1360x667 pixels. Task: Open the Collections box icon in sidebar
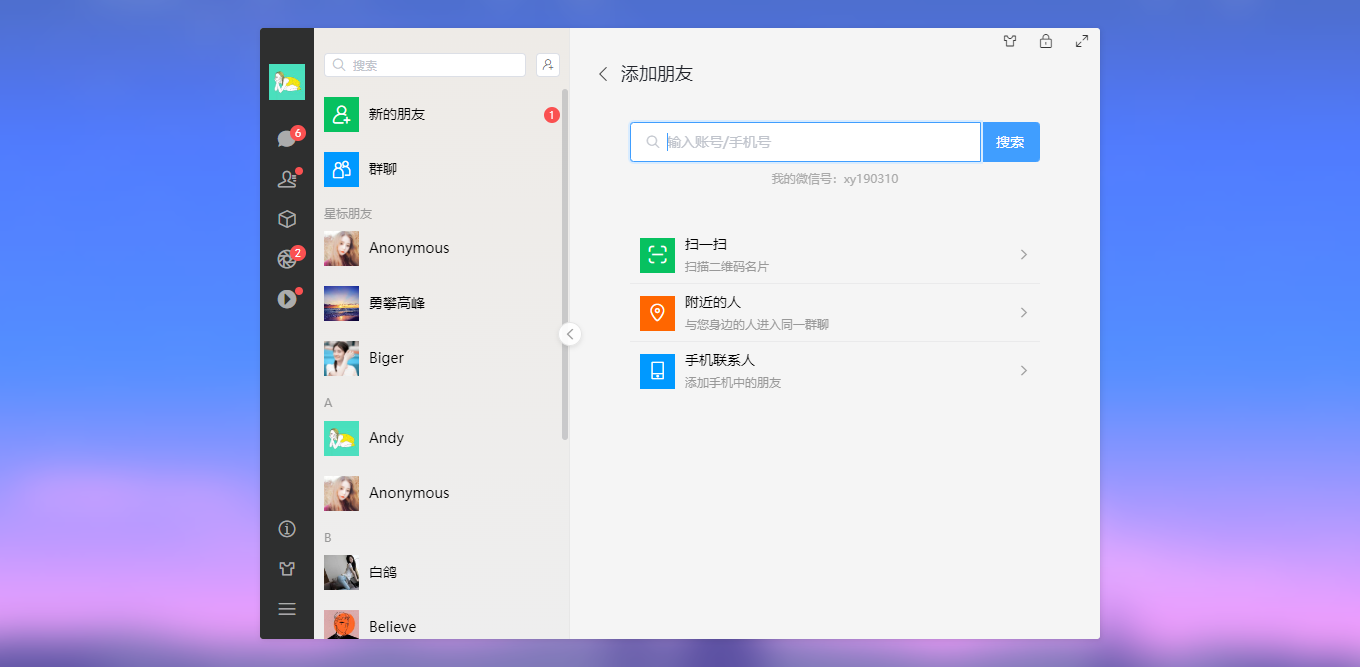coord(287,218)
